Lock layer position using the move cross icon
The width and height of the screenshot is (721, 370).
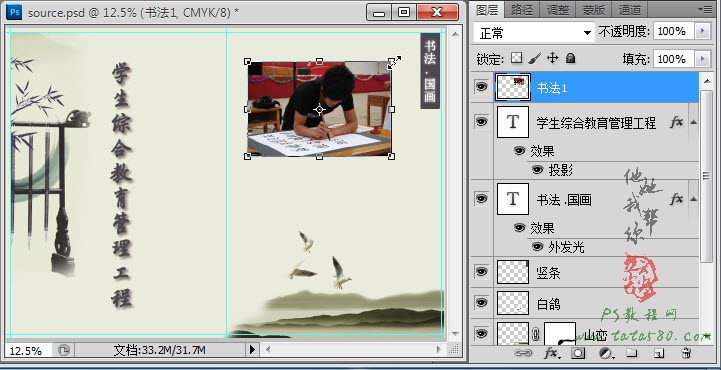click(552, 58)
